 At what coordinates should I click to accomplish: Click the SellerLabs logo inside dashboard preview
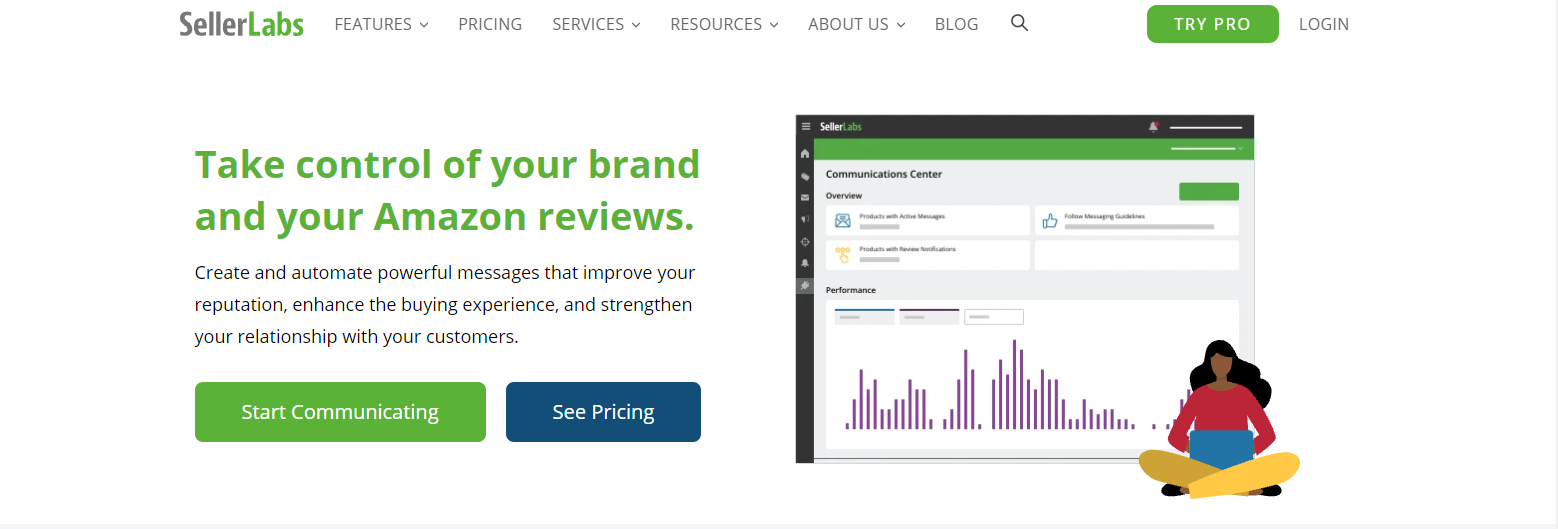[840, 127]
